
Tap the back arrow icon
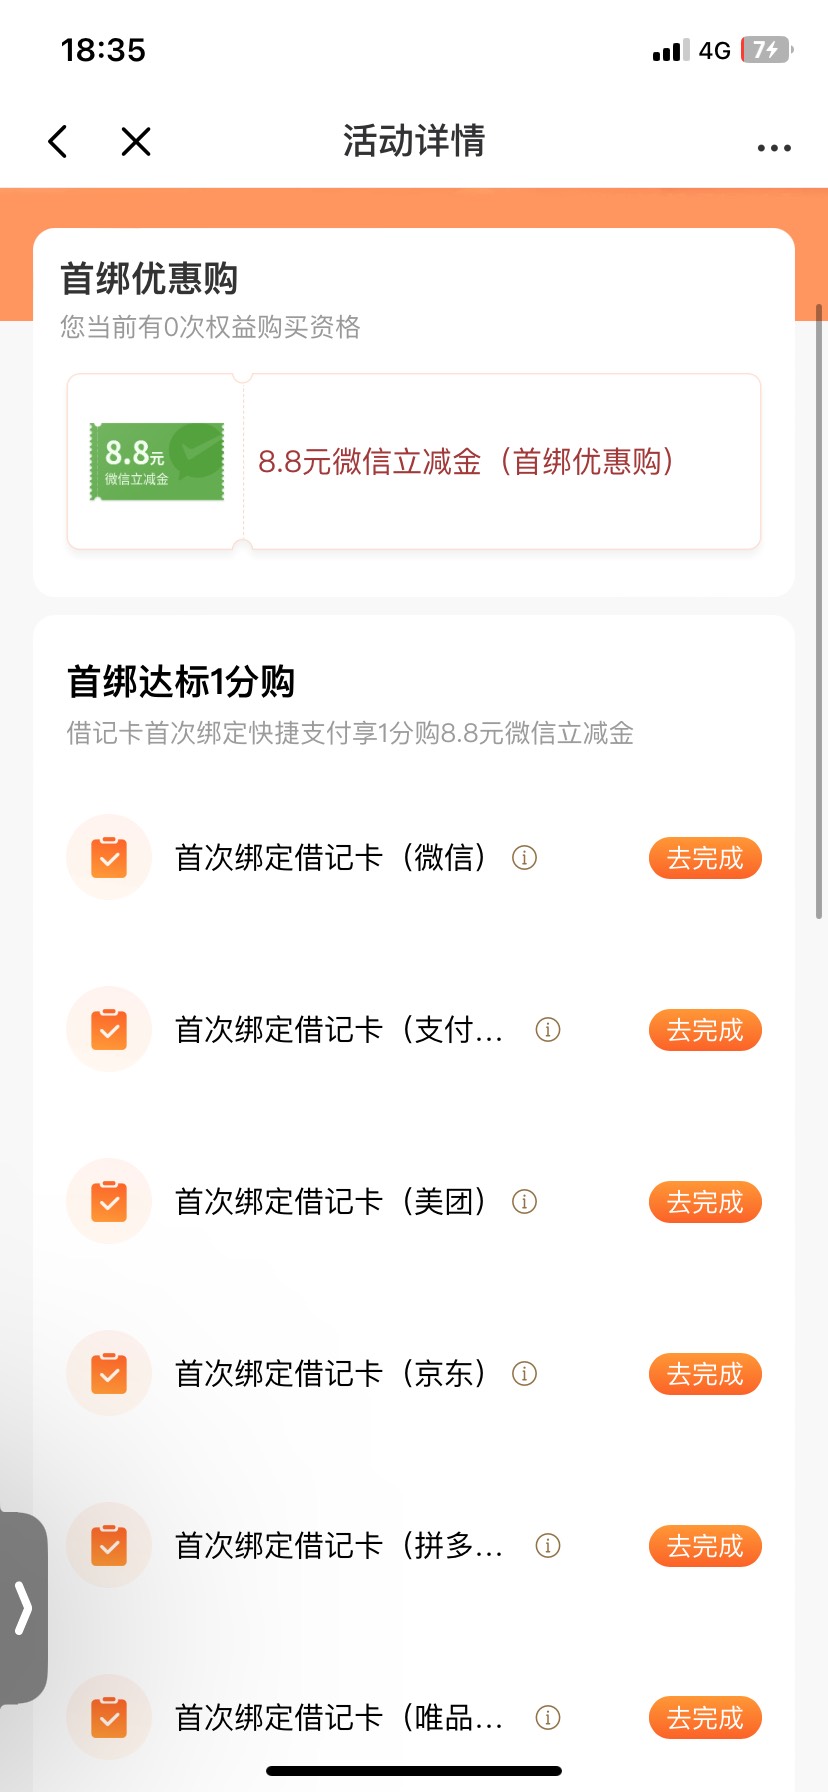coord(58,142)
